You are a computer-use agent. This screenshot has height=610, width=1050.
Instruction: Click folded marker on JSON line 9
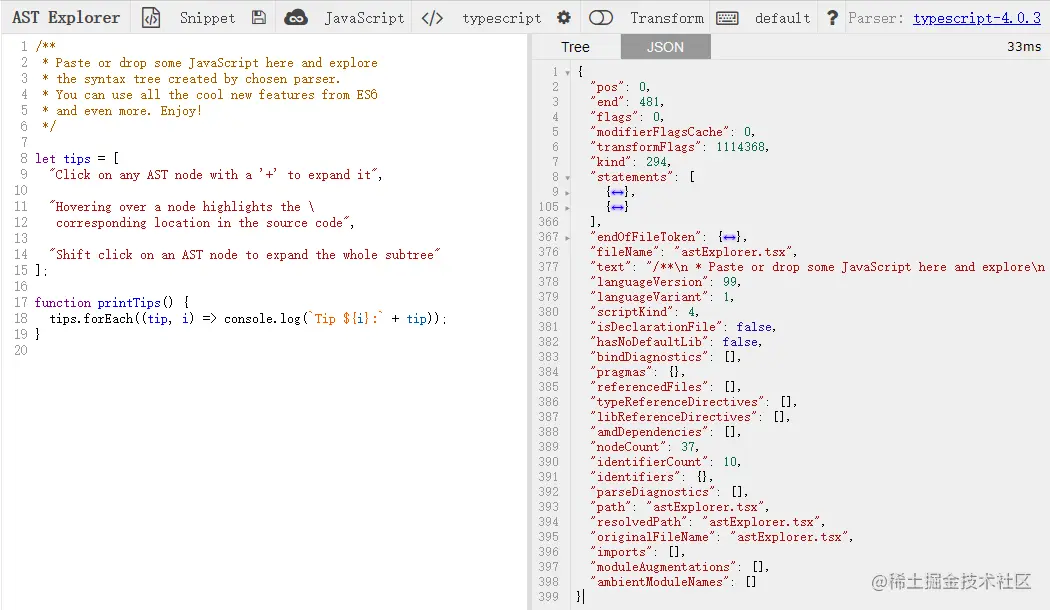pos(617,192)
